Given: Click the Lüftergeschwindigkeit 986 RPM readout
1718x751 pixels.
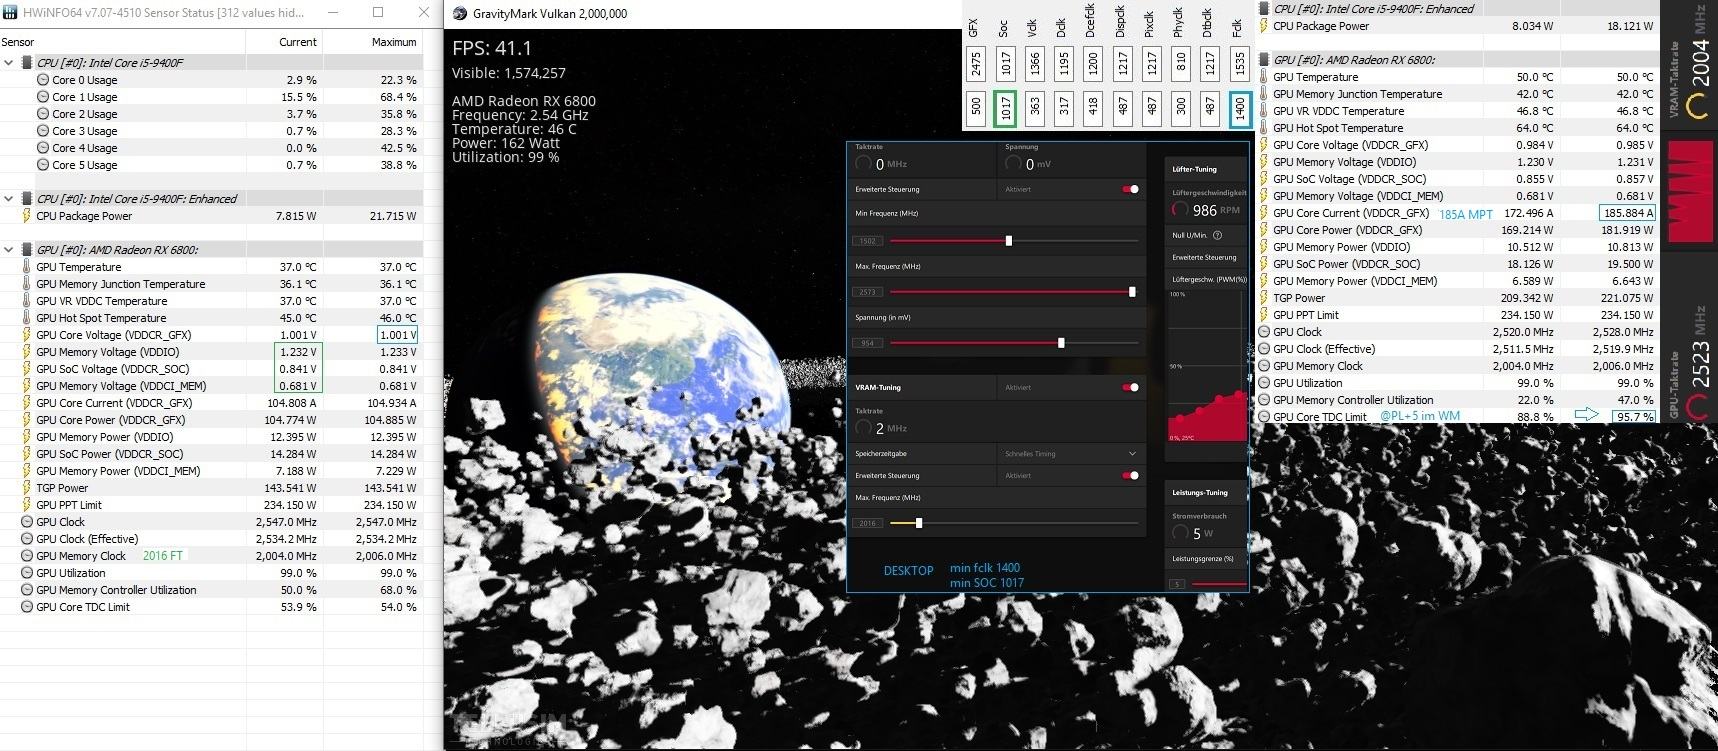Looking at the screenshot, I should coord(1206,210).
